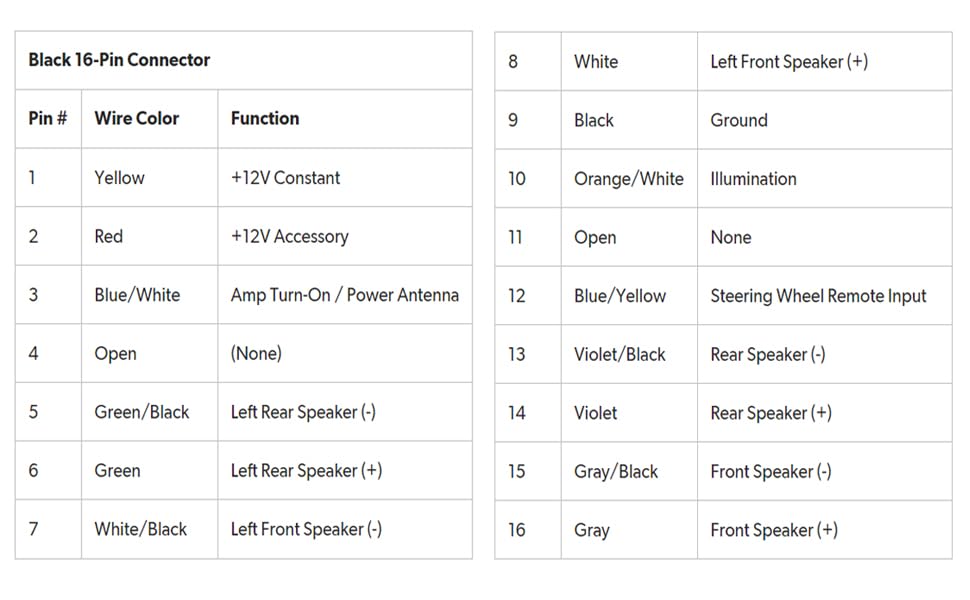Click the Ground function cell
Image resolution: width=970 pixels, height=600 pixels.
point(738,120)
